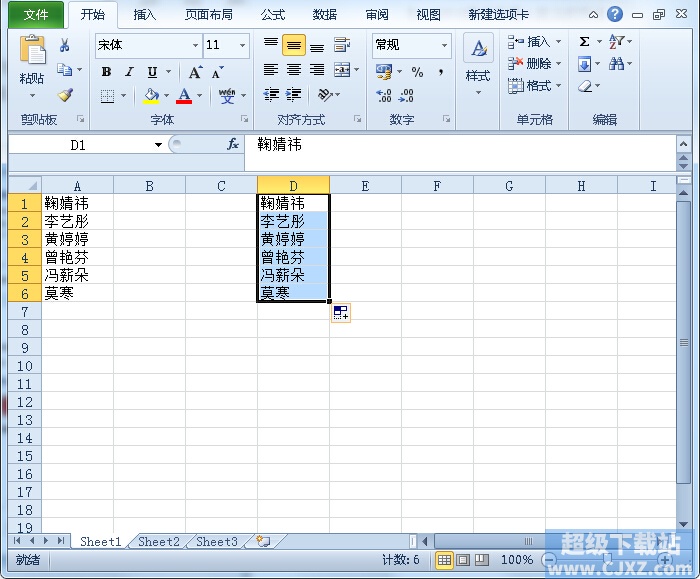
Task: Switch to the 插入 ribbon tab
Action: [x=145, y=15]
